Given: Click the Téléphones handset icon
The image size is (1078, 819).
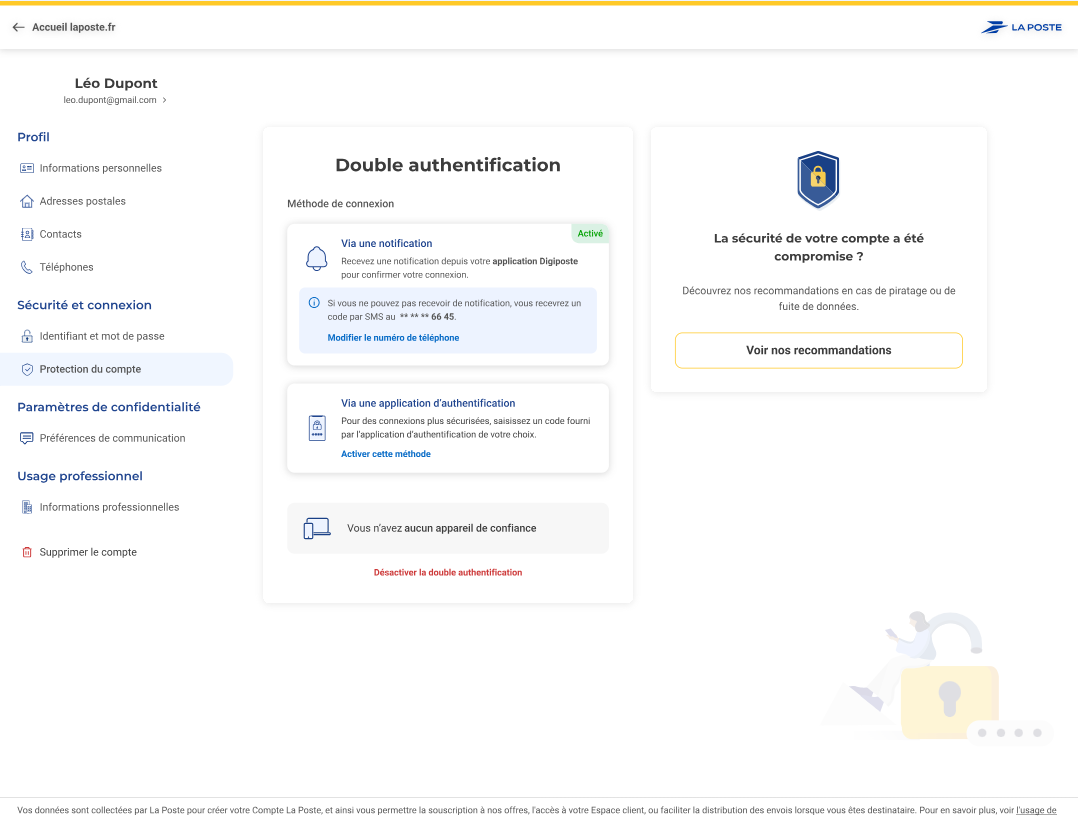Looking at the screenshot, I should (x=27, y=267).
